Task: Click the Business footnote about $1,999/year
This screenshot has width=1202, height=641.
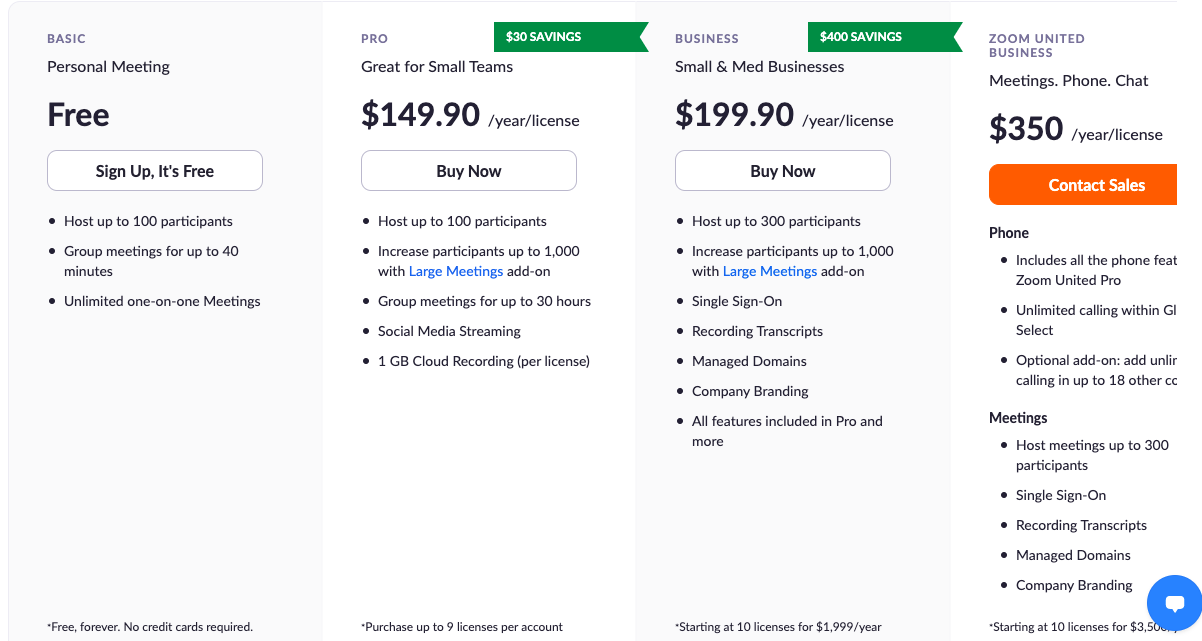Action: coord(778,627)
